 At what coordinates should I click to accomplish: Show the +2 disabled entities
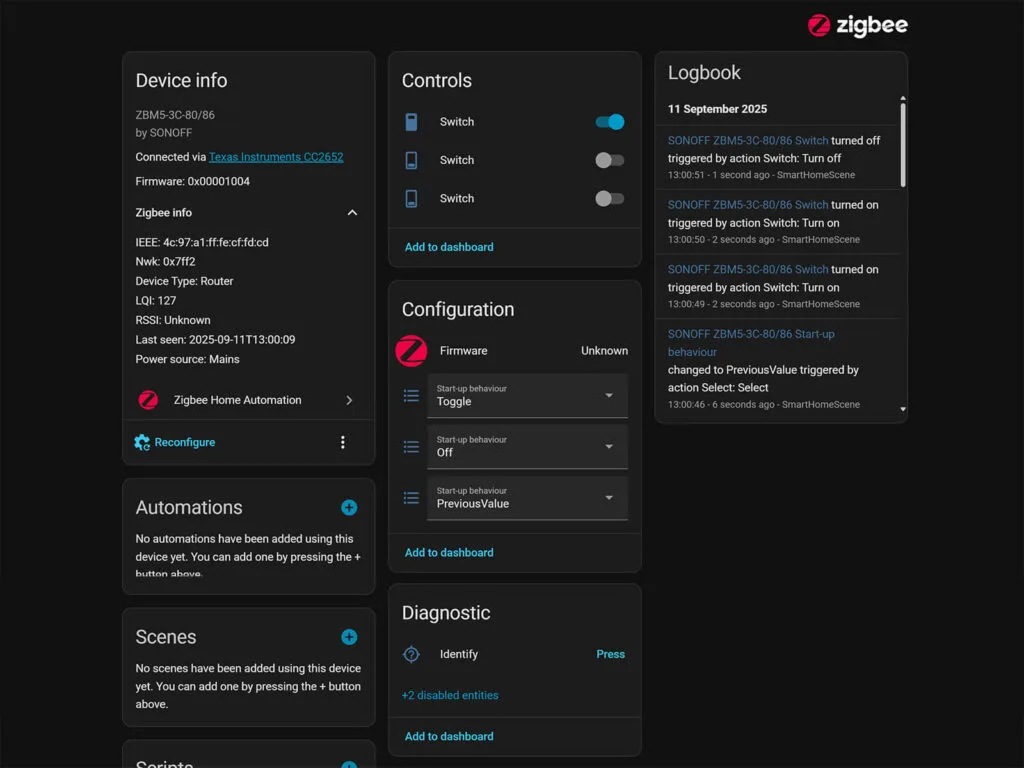pyautogui.click(x=450, y=695)
